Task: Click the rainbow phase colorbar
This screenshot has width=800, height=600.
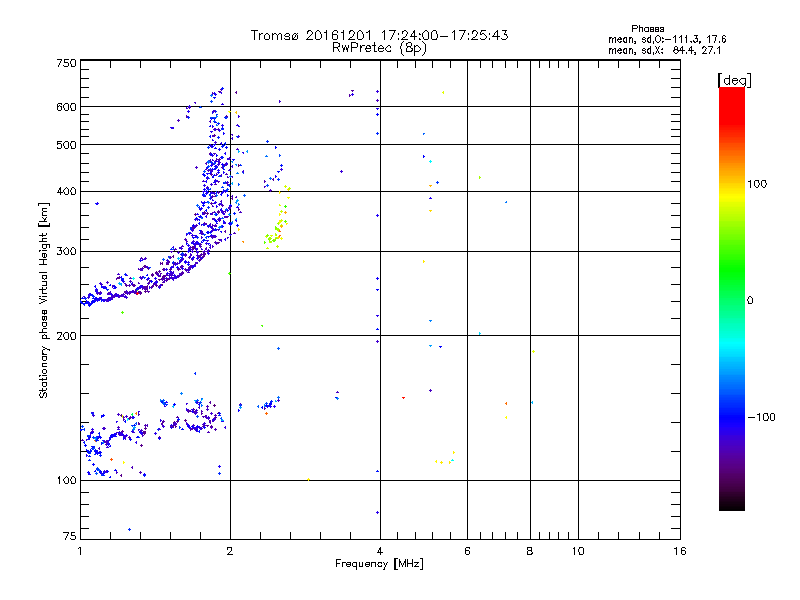Action: (732, 299)
